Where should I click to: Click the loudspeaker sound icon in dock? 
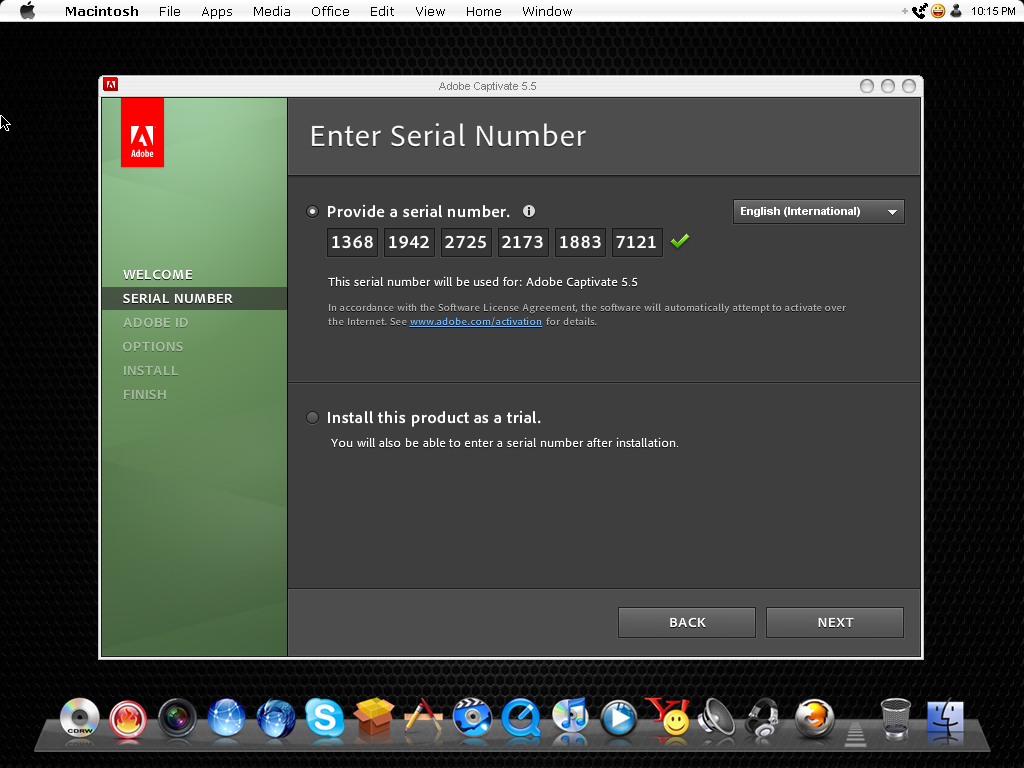[716, 718]
